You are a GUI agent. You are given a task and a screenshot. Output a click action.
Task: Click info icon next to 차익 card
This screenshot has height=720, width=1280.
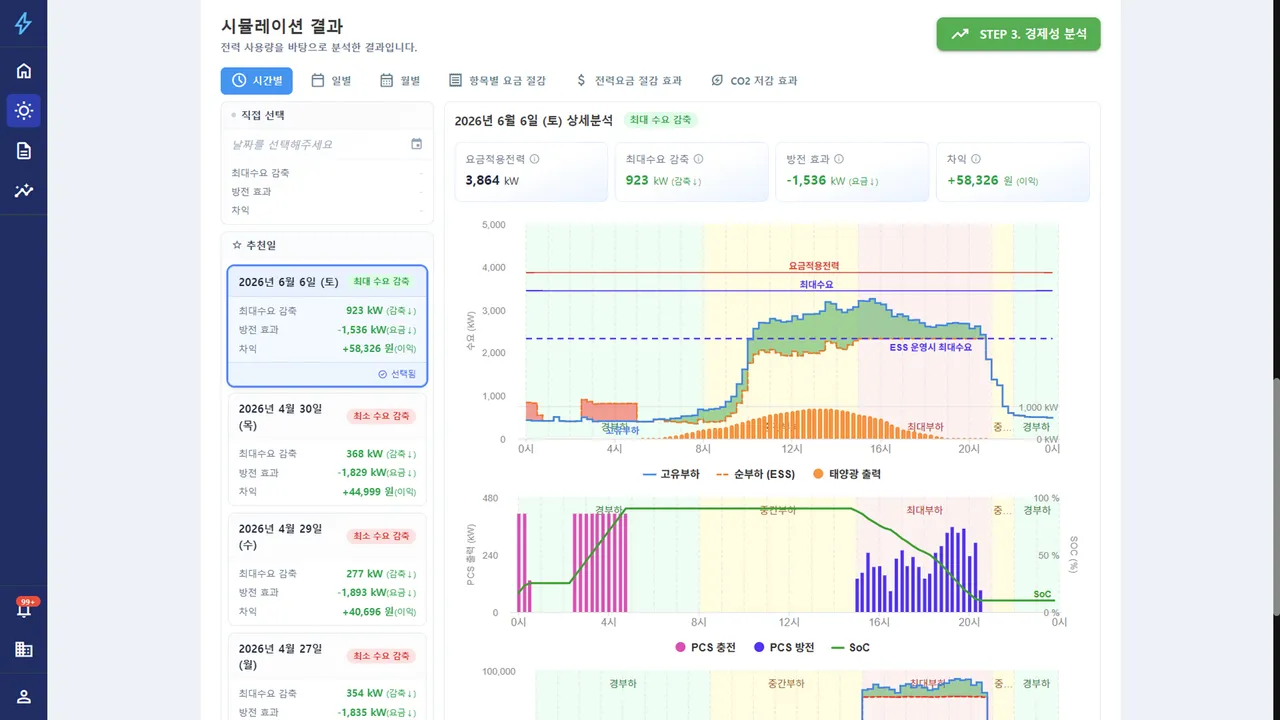click(976, 159)
